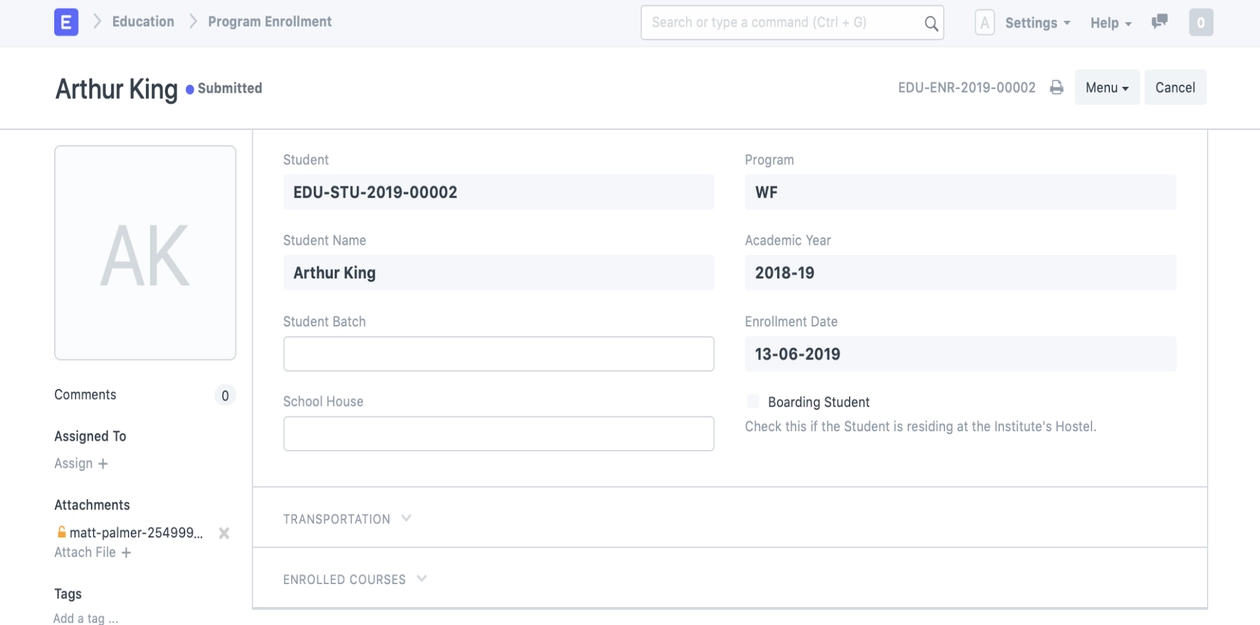Click the search magnifier icon

(931, 23)
